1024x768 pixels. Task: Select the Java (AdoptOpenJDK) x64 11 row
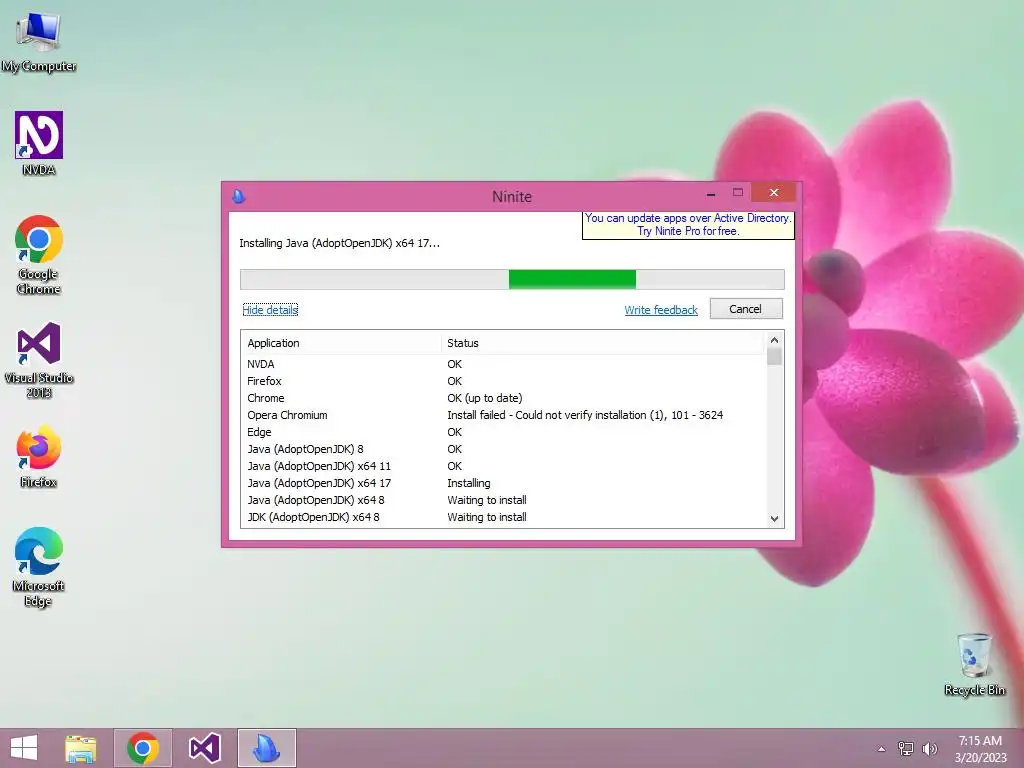(x=503, y=466)
